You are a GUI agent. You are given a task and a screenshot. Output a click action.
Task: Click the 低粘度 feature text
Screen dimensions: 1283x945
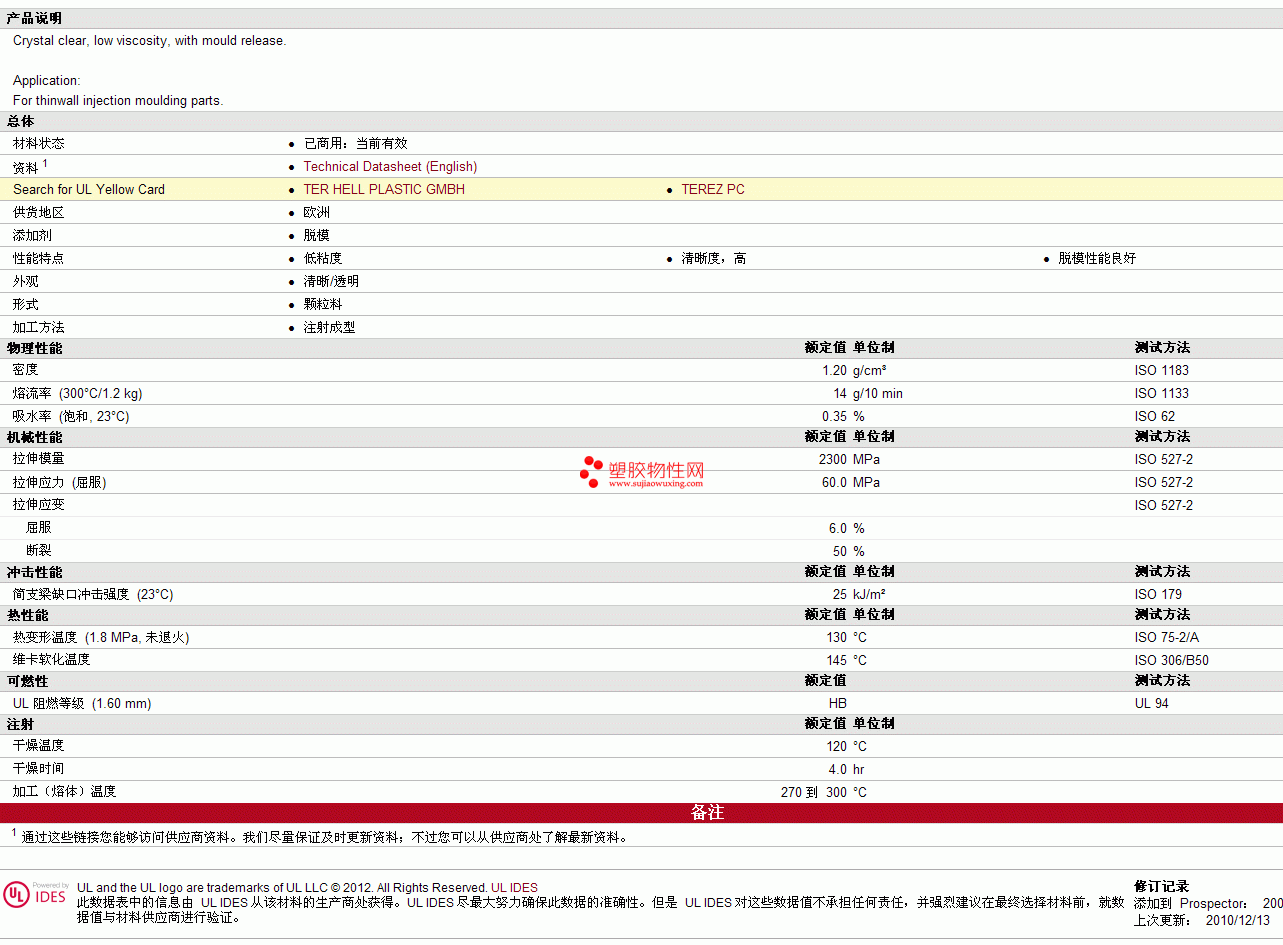pos(323,259)
